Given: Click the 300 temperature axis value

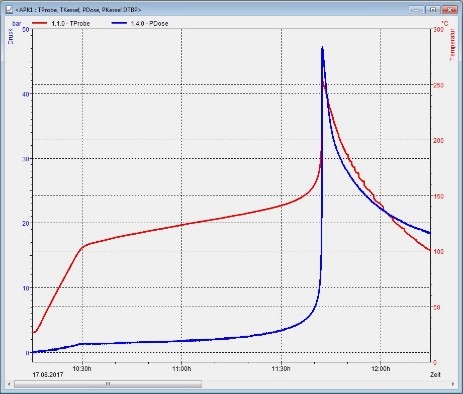Looking at the screenshot, I should (439, 30).
